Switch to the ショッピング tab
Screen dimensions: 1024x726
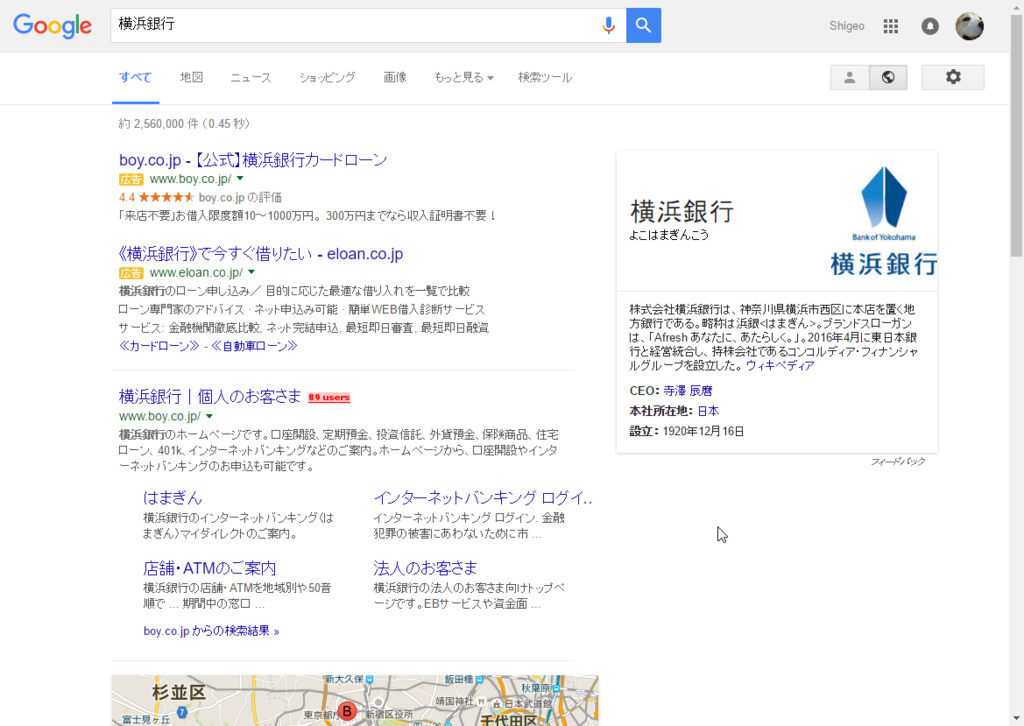pos(327,77)
